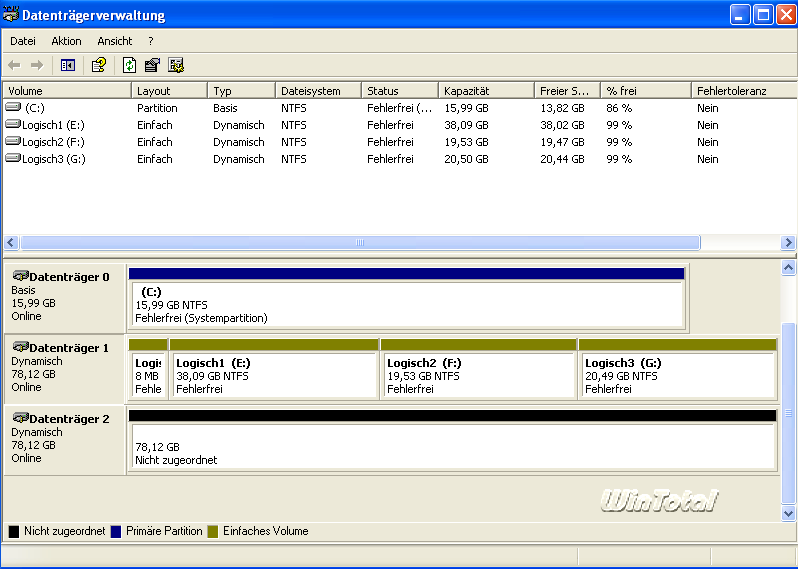Click the scroll down arrow in disk pane

[788, 513]
